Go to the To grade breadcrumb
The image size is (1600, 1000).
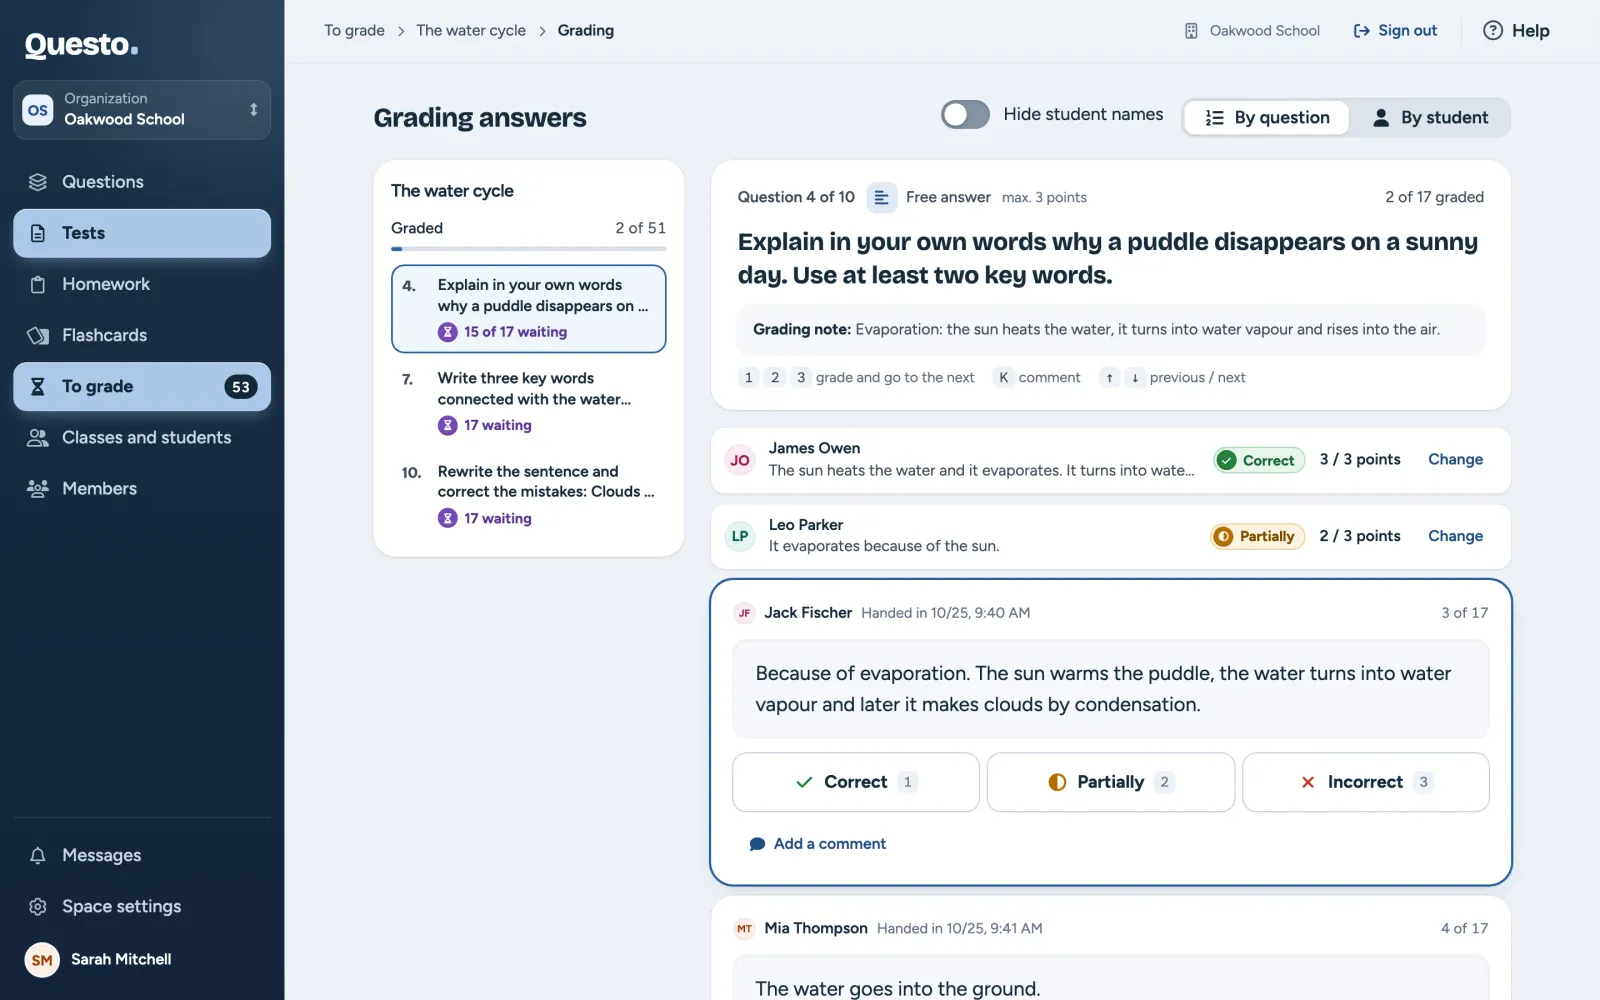tap(354, 31)
